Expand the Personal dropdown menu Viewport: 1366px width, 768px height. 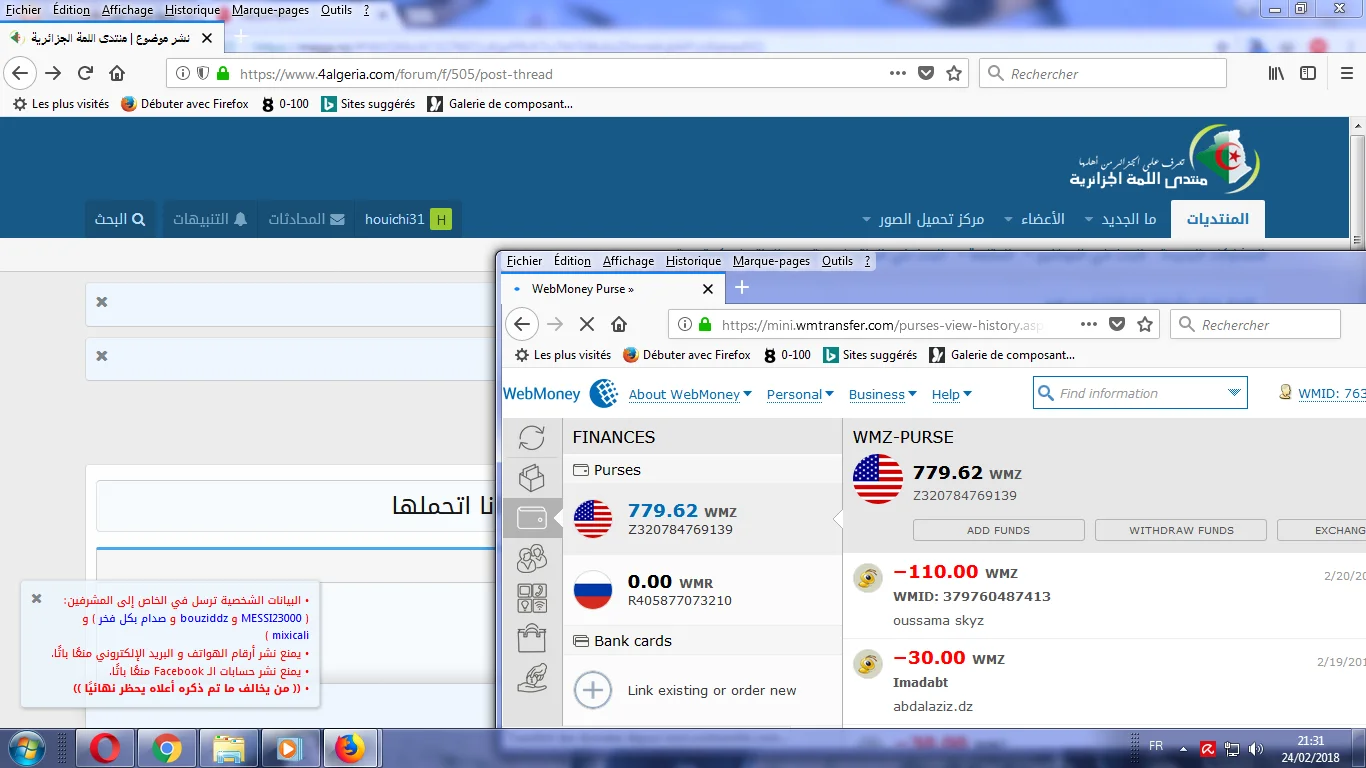click(800, 394)
